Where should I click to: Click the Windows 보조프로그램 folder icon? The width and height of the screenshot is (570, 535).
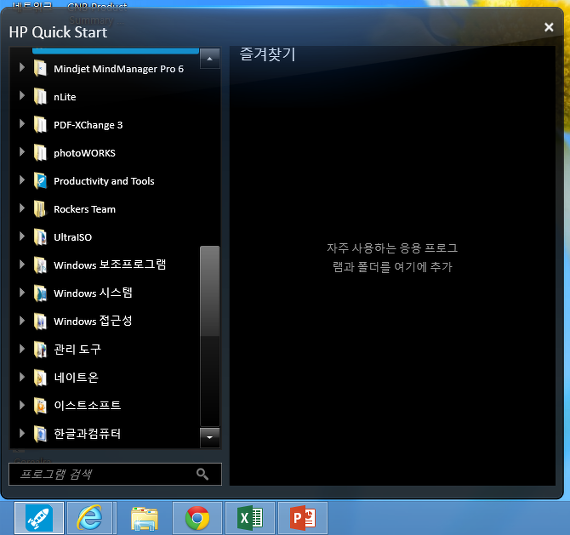40,265
